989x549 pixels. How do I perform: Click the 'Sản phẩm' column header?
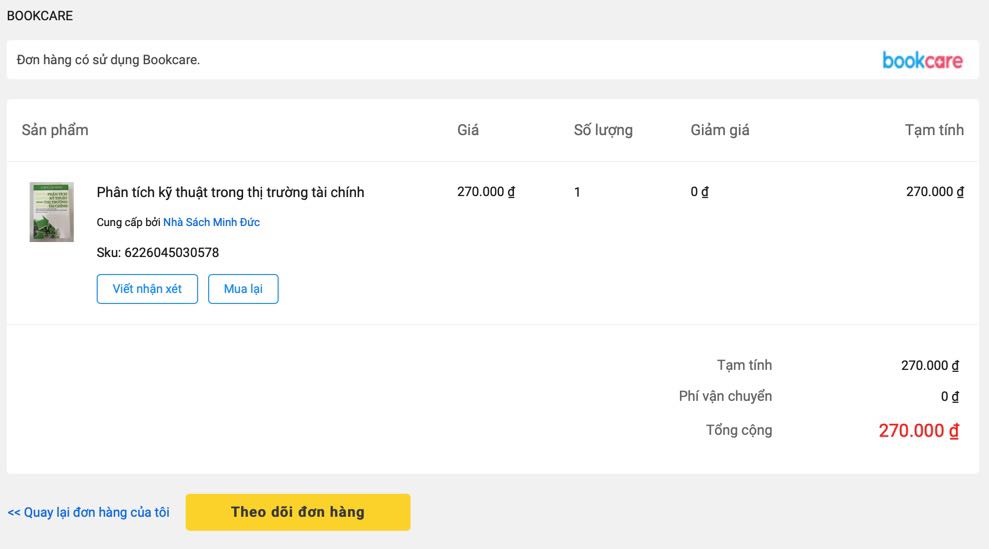click(x=55, y=130)
